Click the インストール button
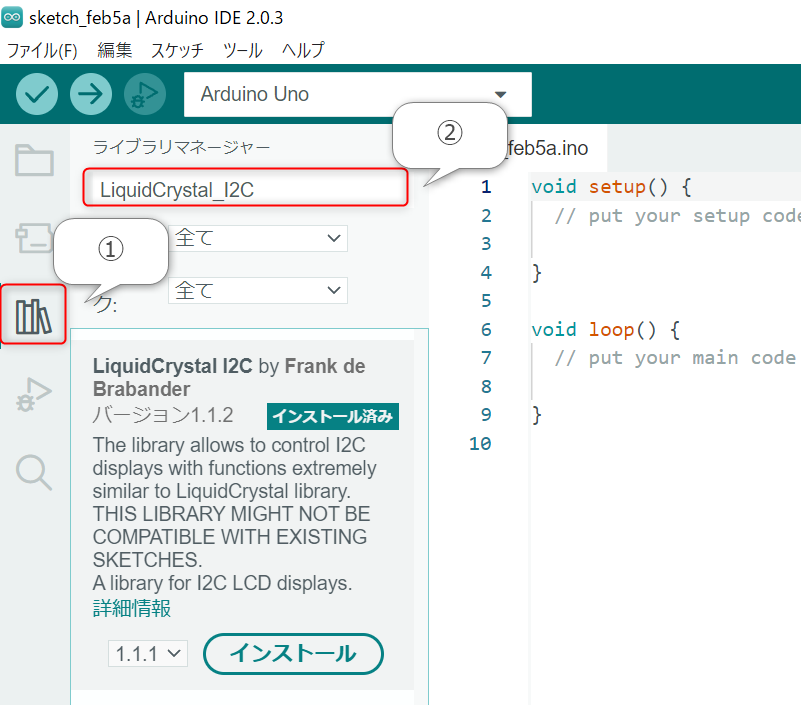Image resolution: width=801 pixels, height=705 pixels. coord(293,654)
